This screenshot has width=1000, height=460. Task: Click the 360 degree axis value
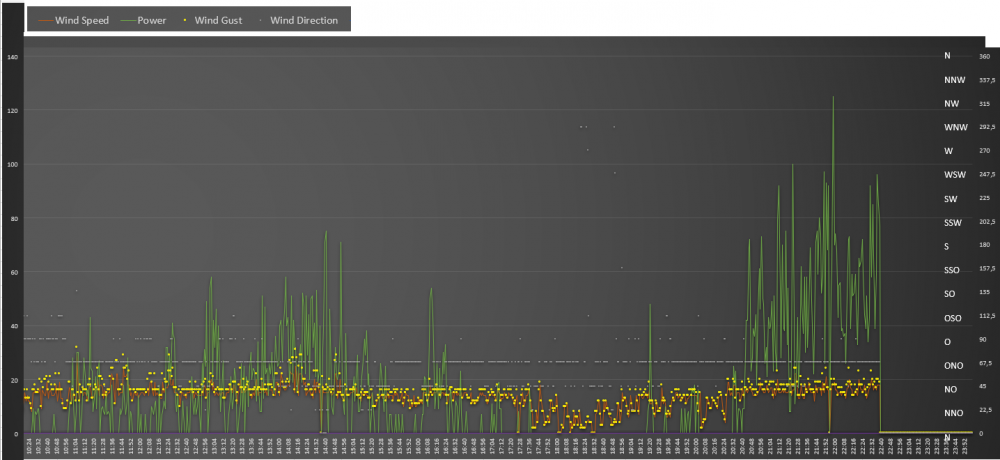click(x=984, y=57)
